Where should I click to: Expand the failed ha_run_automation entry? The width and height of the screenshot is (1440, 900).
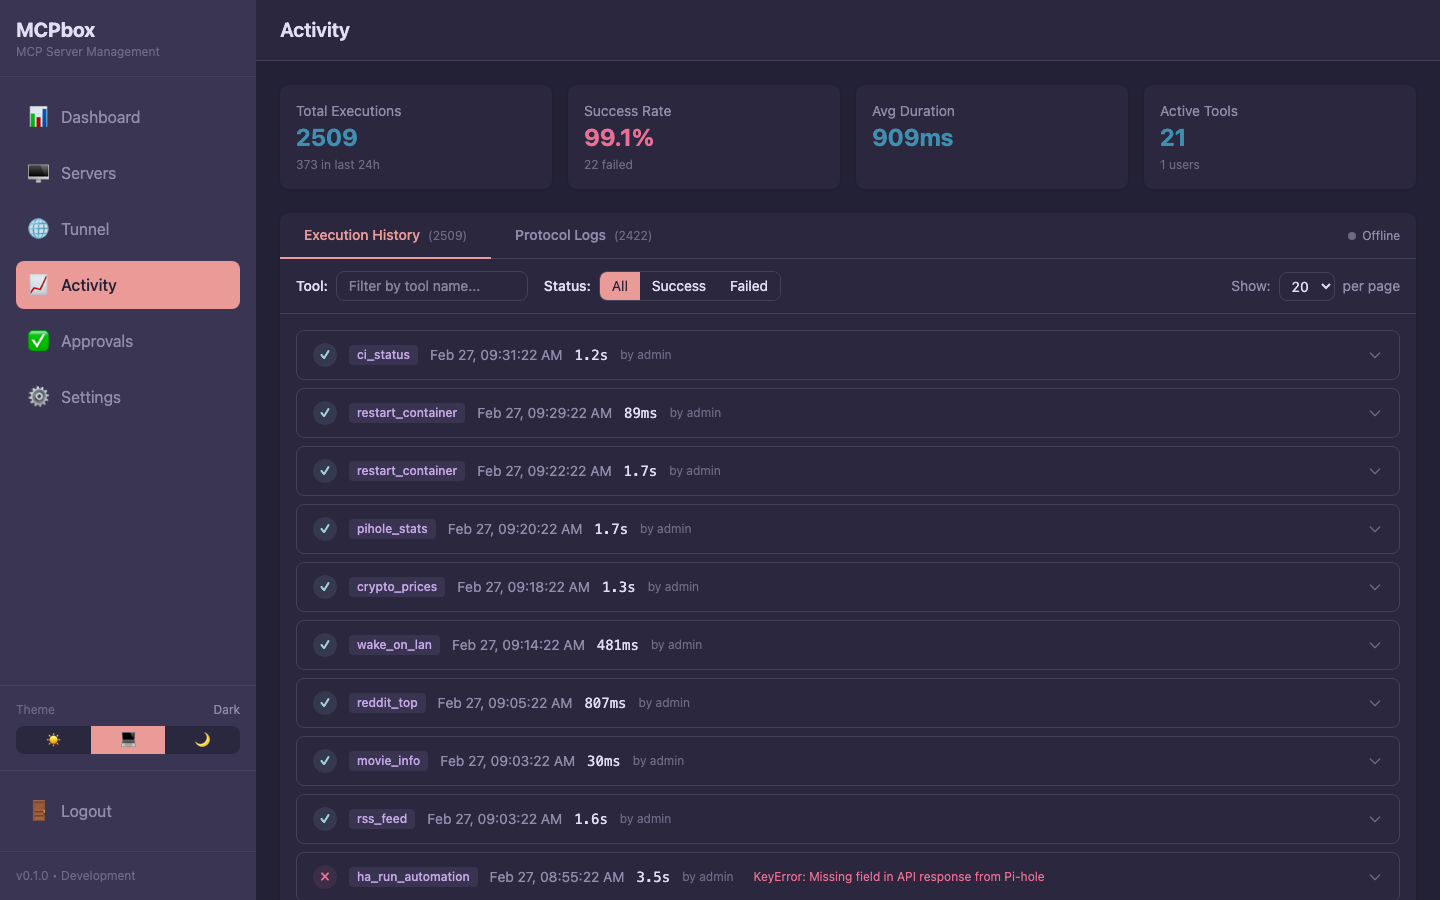(1374, 877)
